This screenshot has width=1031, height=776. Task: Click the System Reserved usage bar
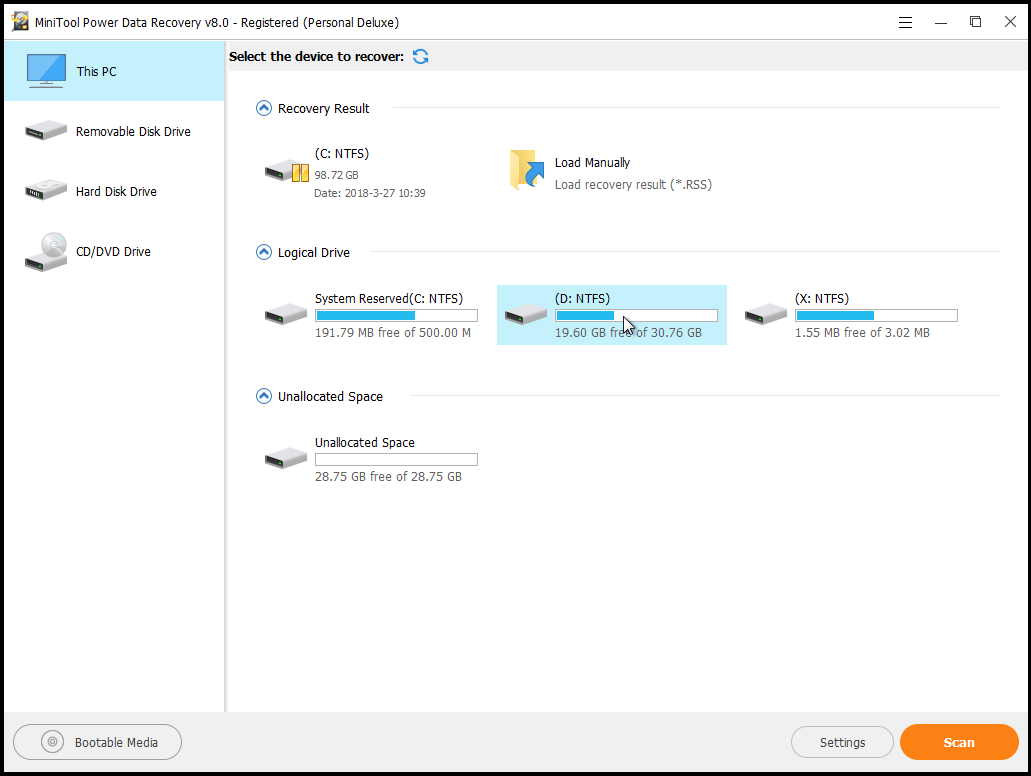396,316
